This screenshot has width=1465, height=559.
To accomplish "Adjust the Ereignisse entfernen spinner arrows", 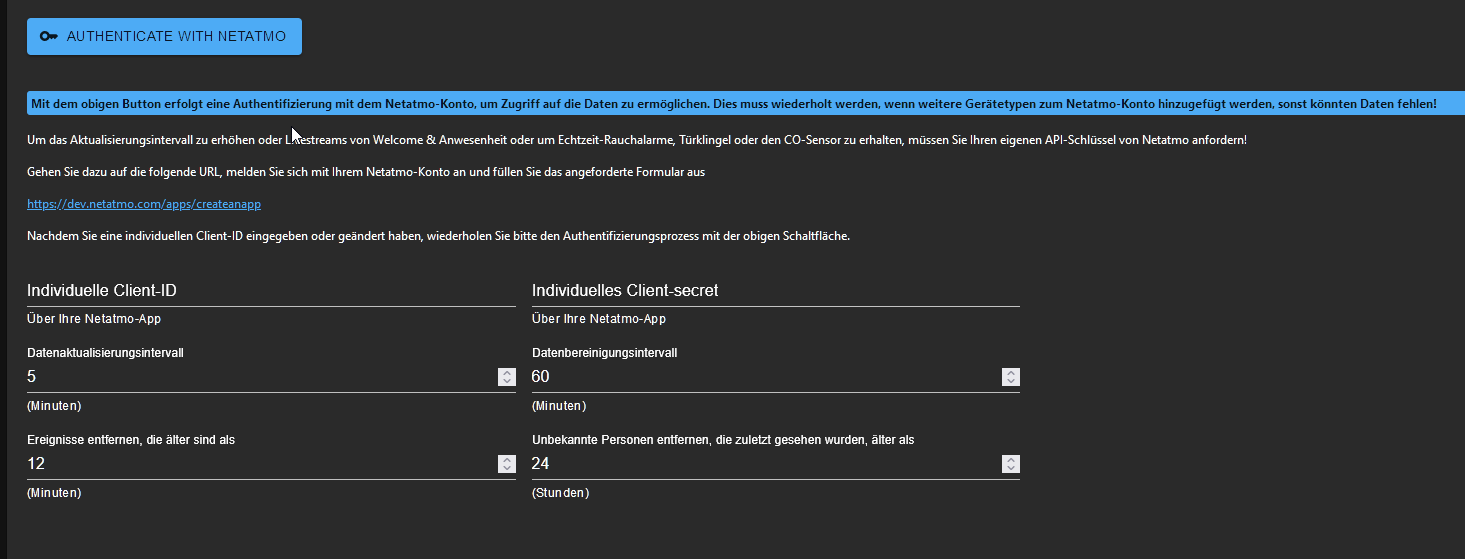I will [x=507, y=464].
